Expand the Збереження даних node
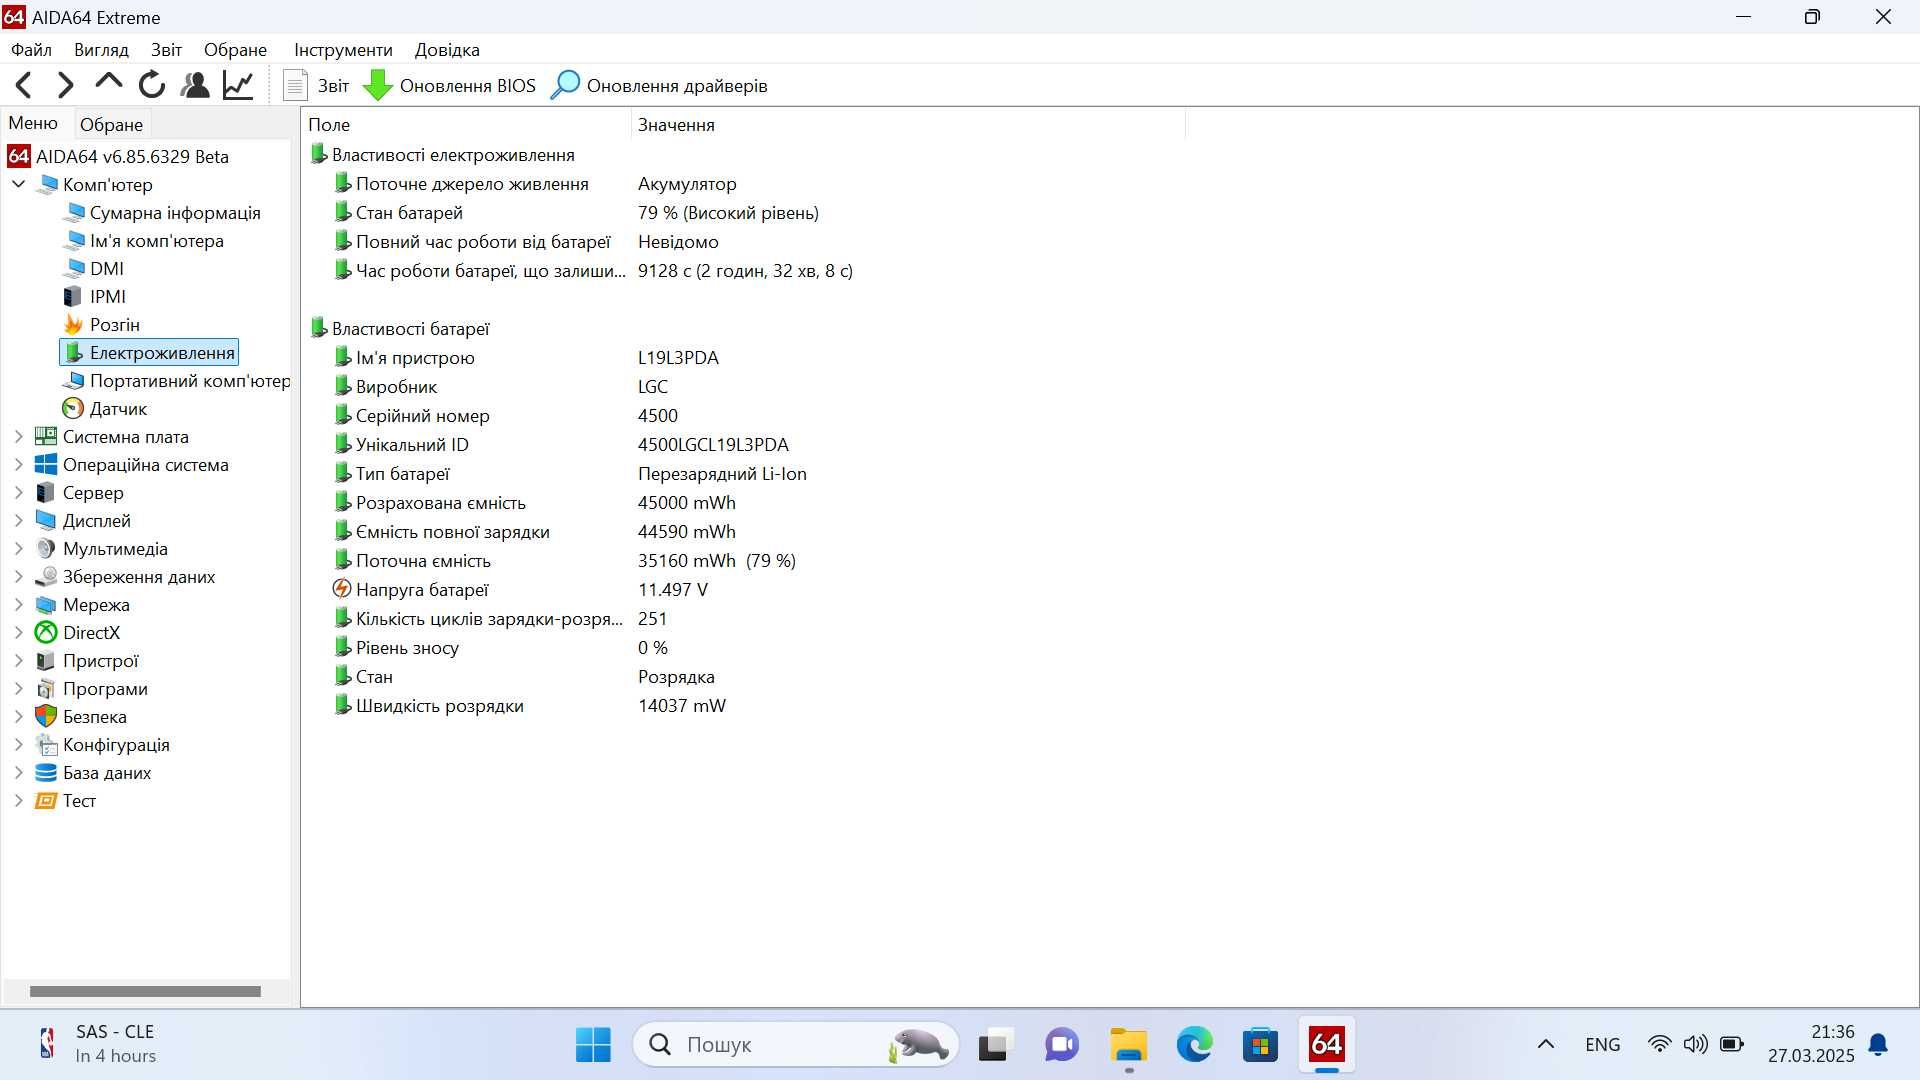Viewport: 1920px width, 1080px height. coord(18,576)
